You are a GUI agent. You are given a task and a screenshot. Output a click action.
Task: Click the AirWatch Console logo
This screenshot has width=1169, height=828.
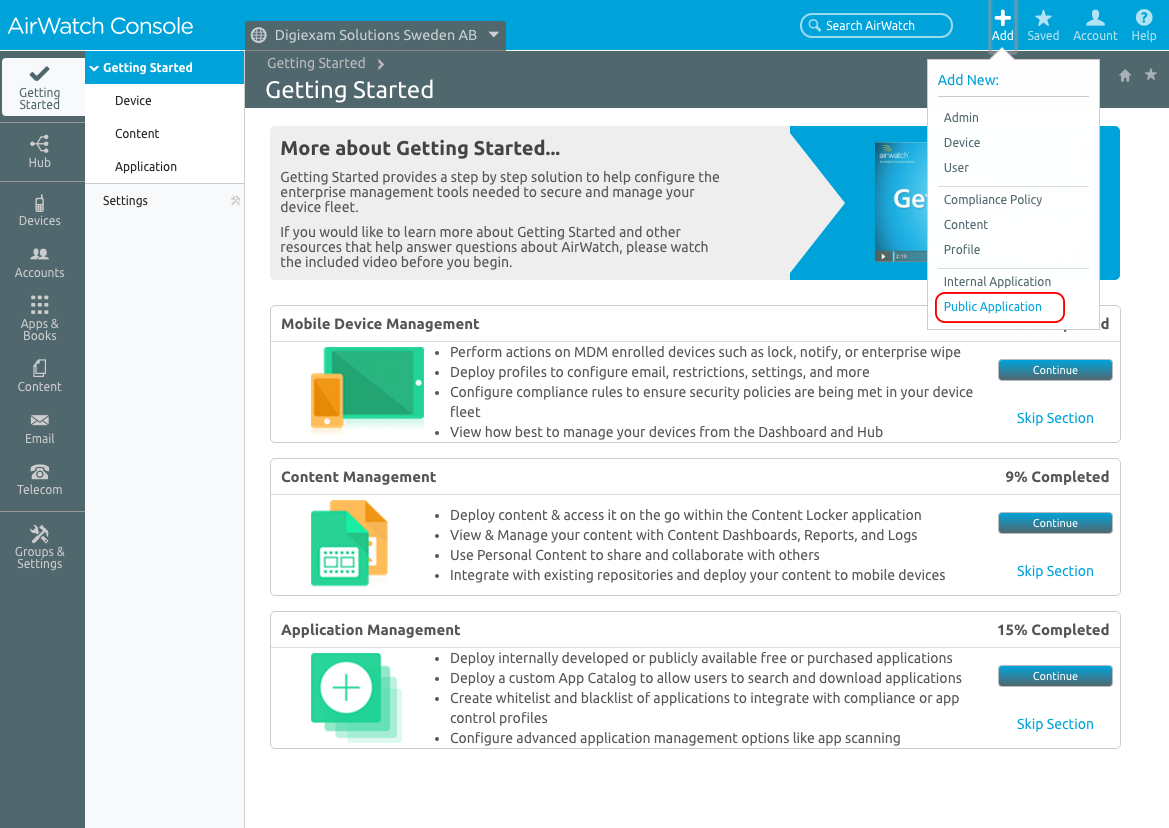point(101,26)
